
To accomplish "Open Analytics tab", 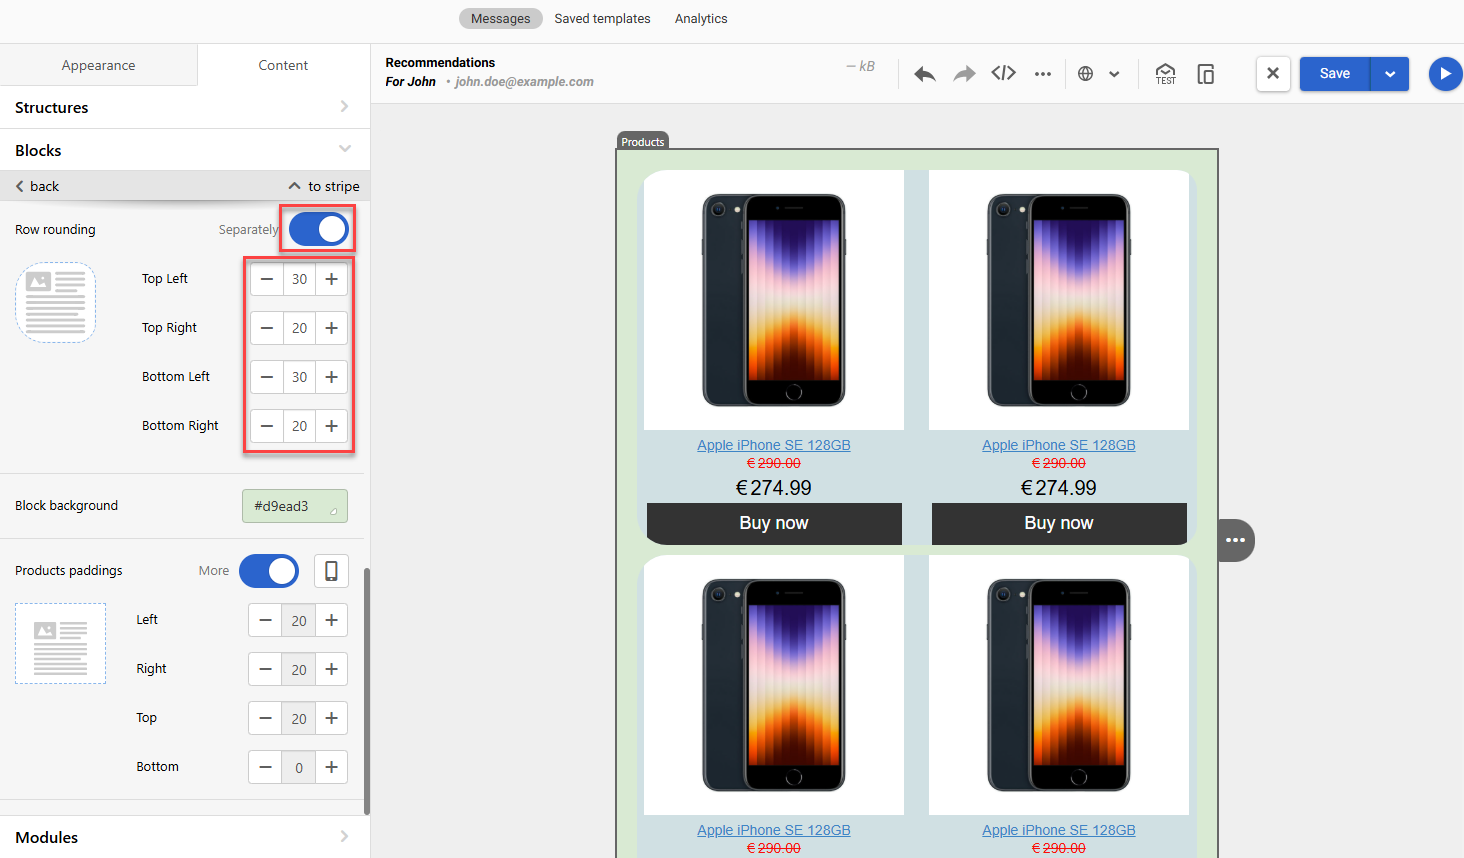I will coord(701,19).
